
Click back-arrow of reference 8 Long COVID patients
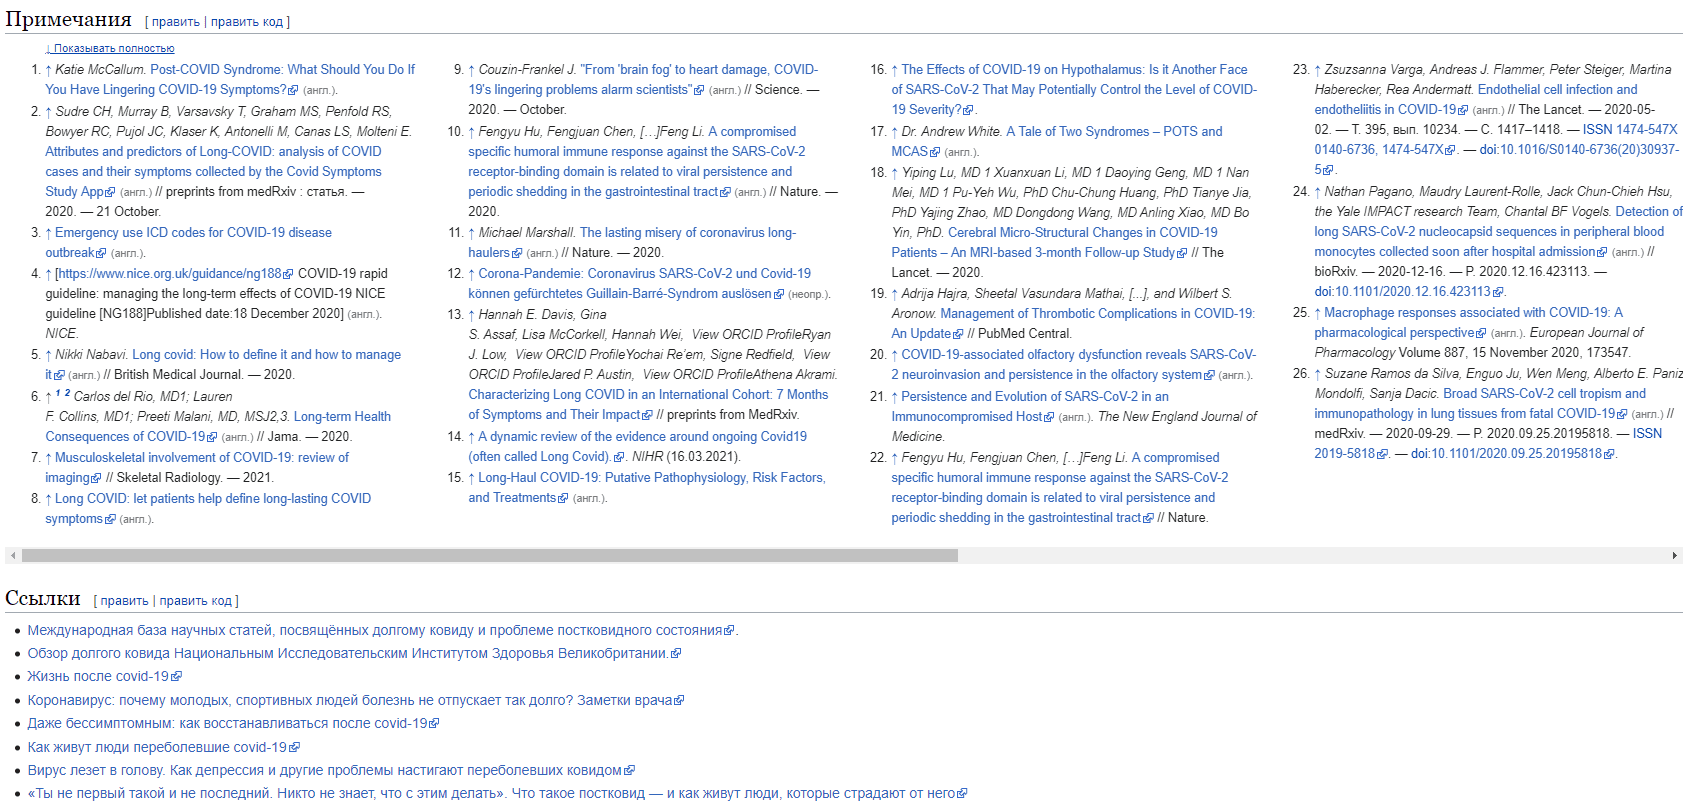[x=49, y=499]
